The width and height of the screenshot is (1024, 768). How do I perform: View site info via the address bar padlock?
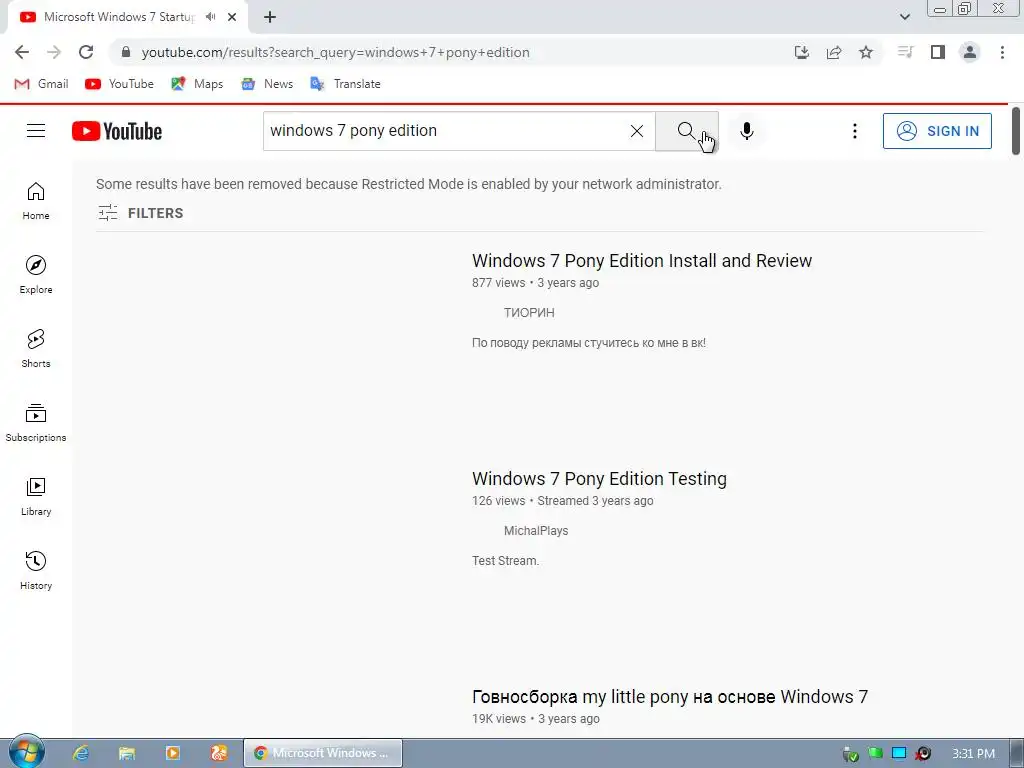126,52
